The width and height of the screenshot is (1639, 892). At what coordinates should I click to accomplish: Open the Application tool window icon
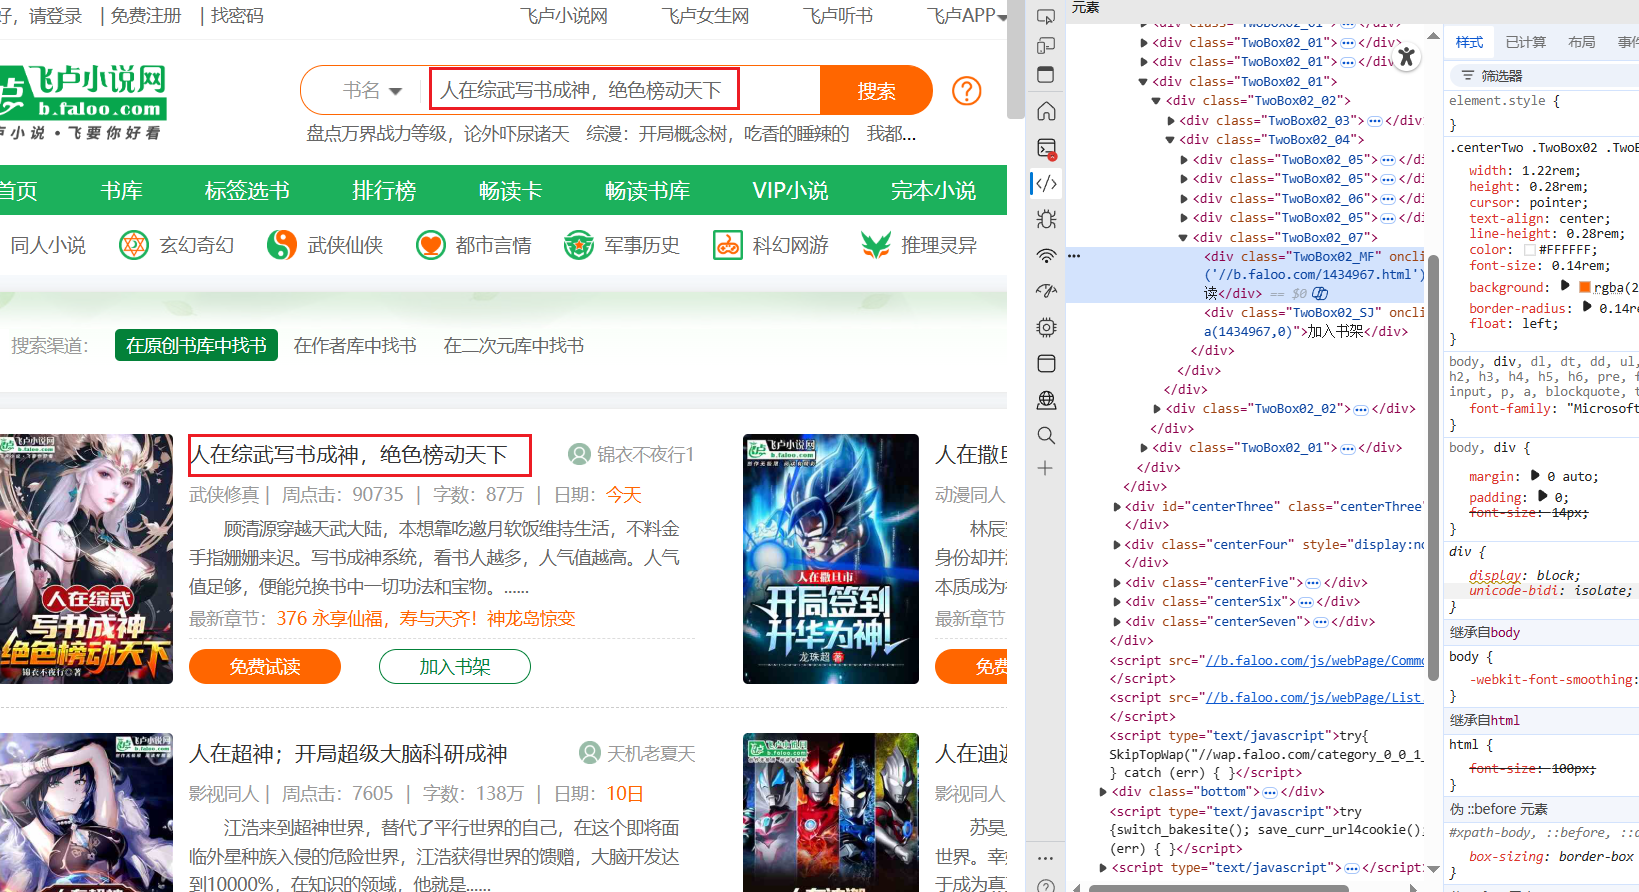point(1046,363)
